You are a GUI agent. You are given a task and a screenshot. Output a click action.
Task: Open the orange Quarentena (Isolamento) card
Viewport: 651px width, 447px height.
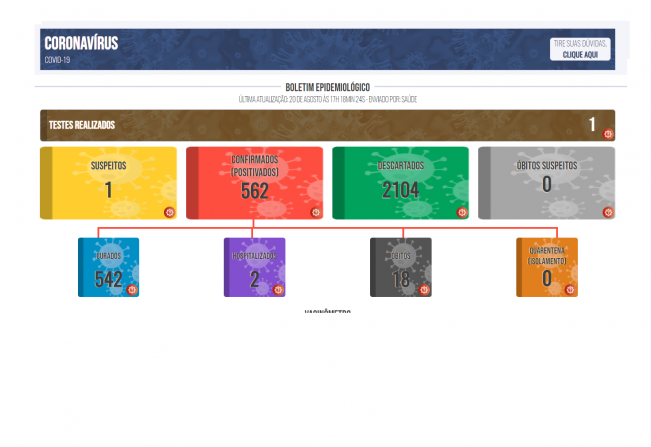click(546, 267)
